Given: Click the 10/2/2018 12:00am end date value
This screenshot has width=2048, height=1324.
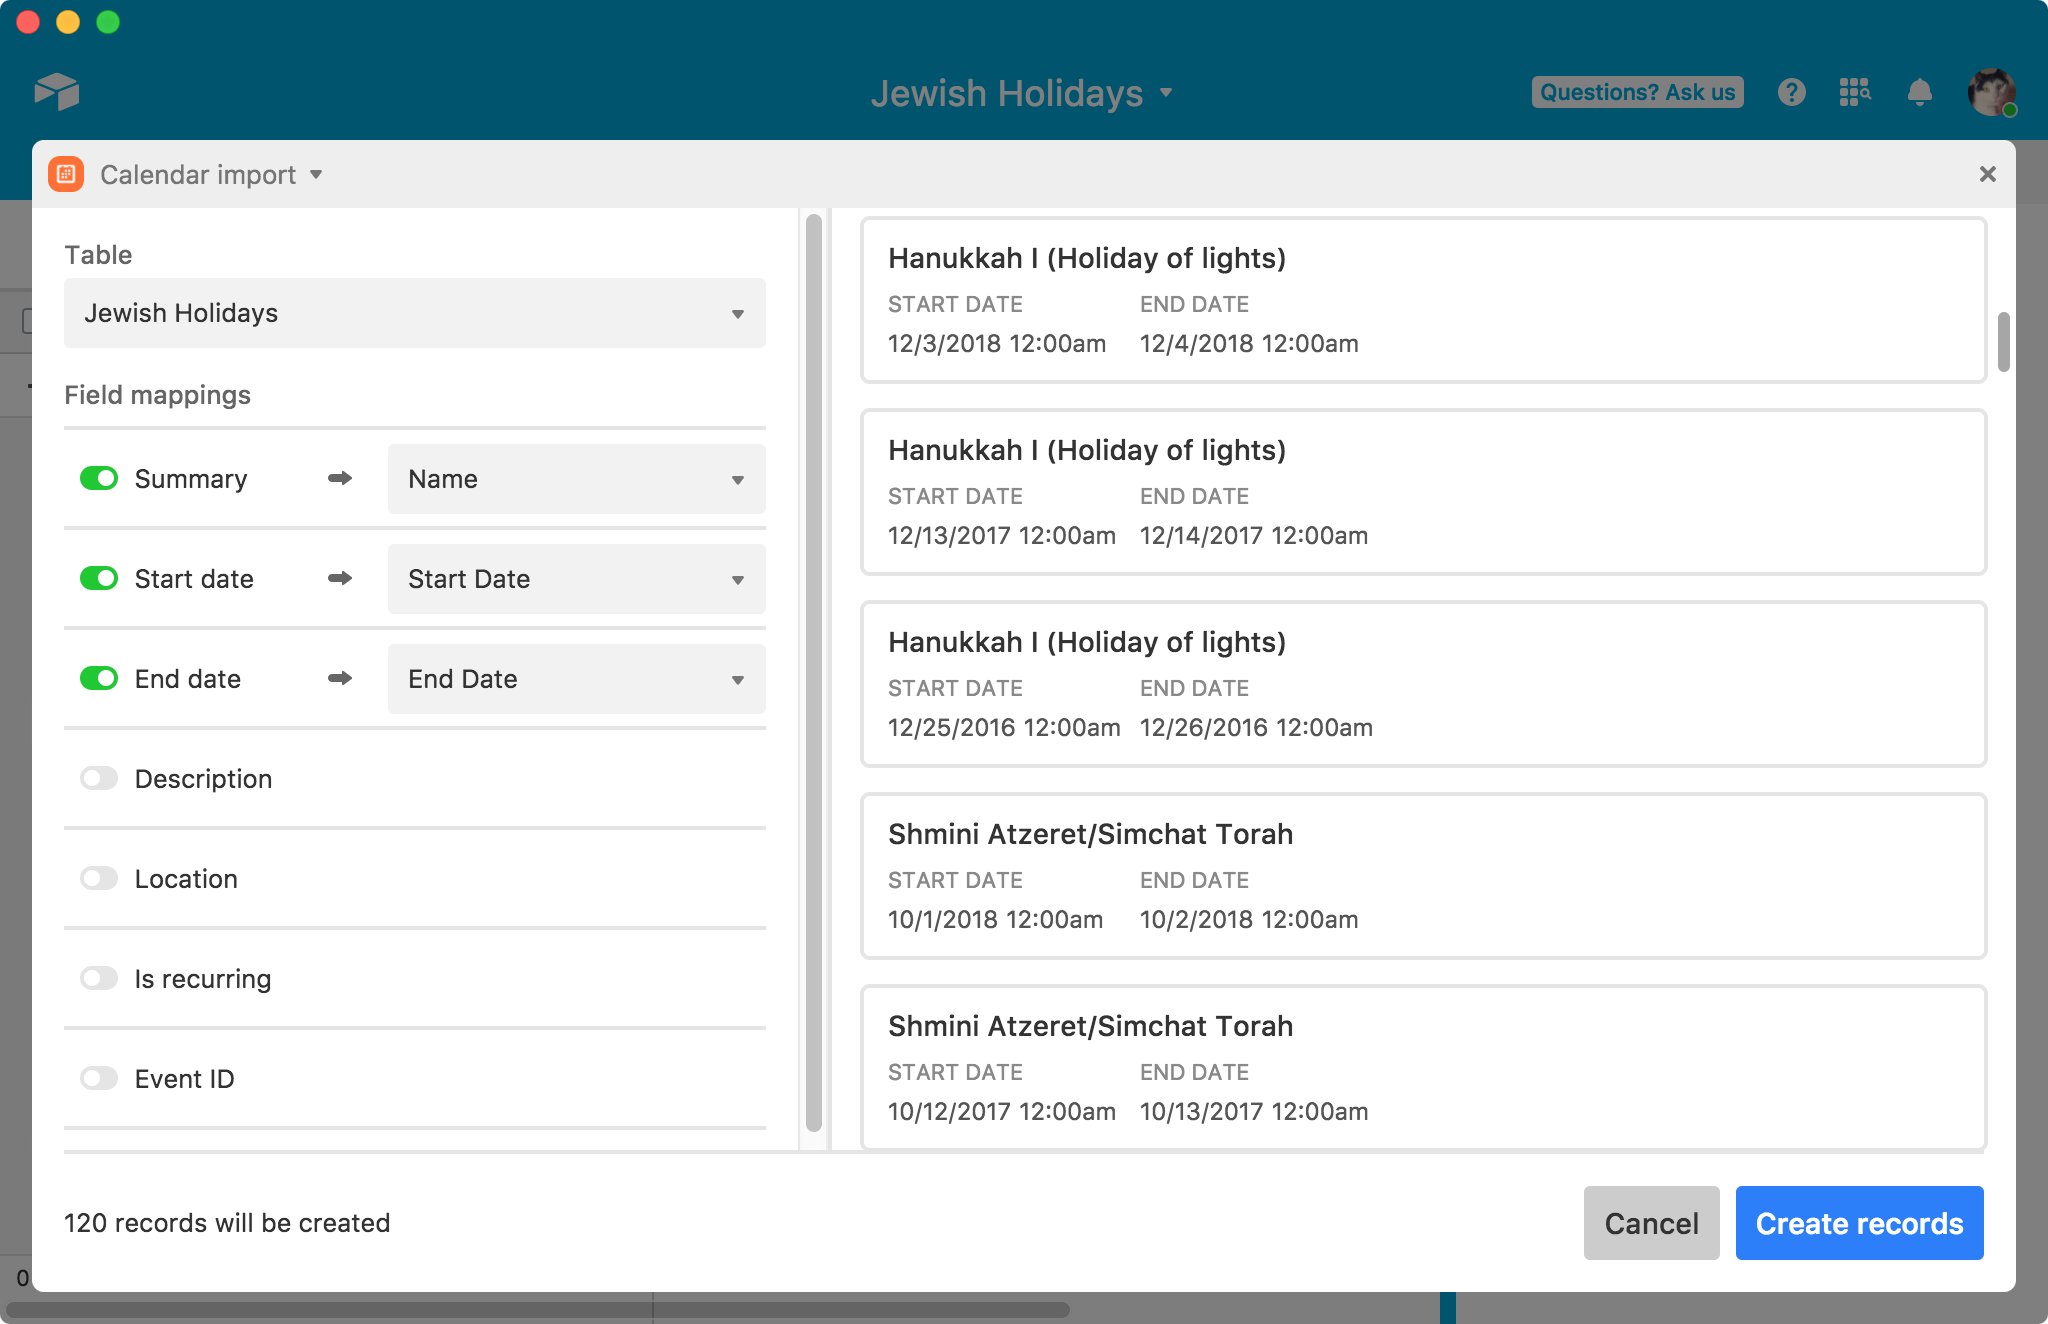Looking at the screenshot, I should coord(1249,920).
